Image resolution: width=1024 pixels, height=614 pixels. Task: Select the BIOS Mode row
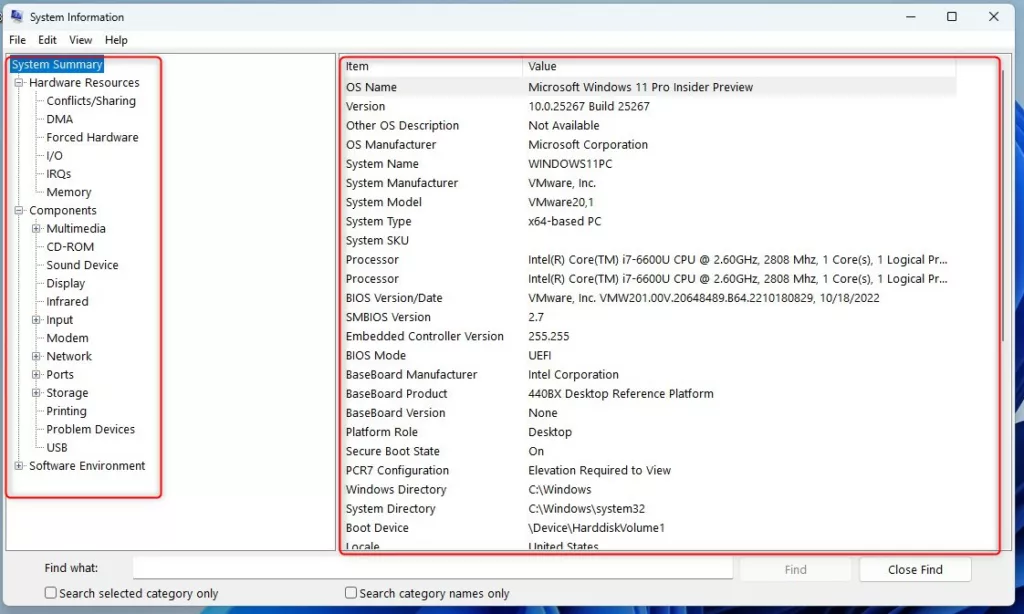[649, 355]
